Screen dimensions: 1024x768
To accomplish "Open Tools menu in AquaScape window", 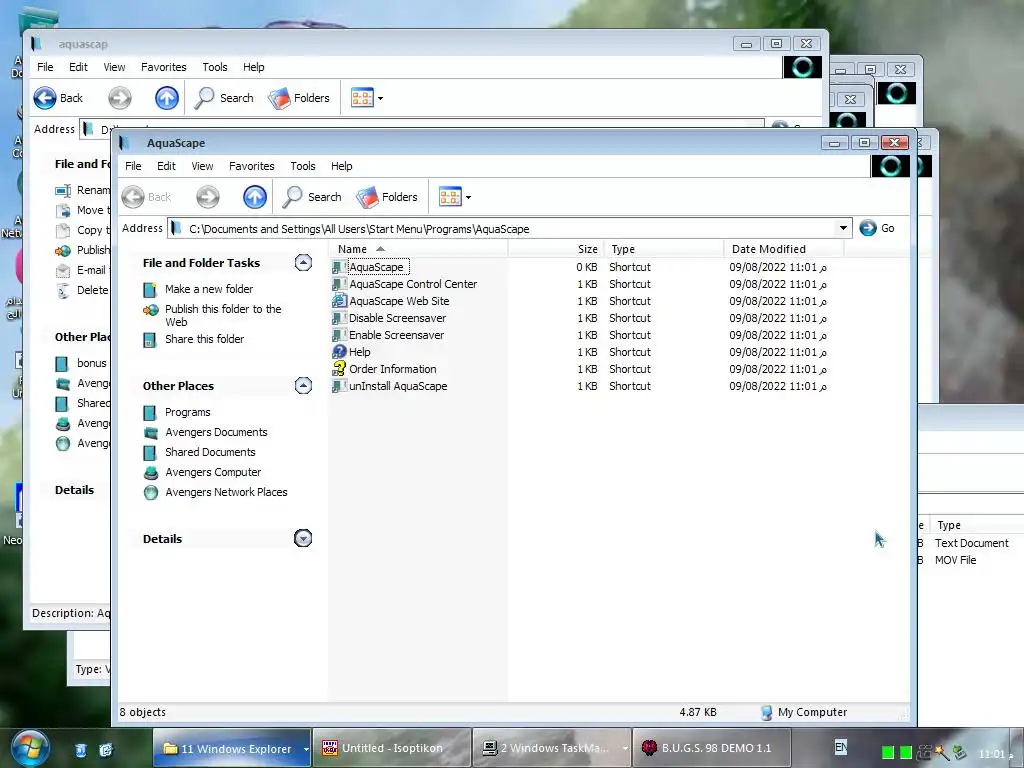I will coord(302,166).
